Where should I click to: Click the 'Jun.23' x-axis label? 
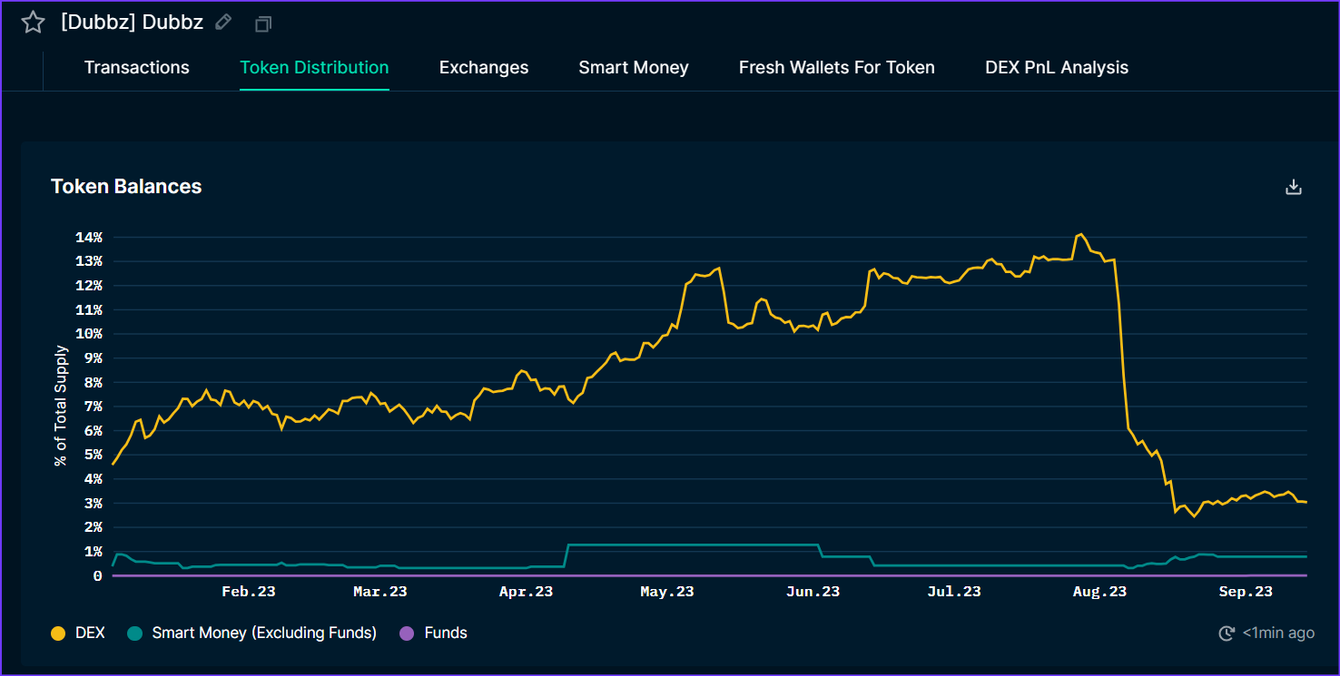[x=813, y=591]
